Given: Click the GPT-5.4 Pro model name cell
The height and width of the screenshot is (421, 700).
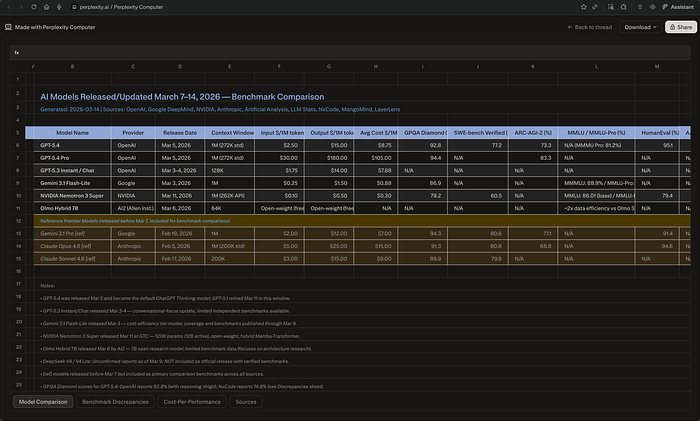Looking at the screenshot, I should tap(72, 158).
